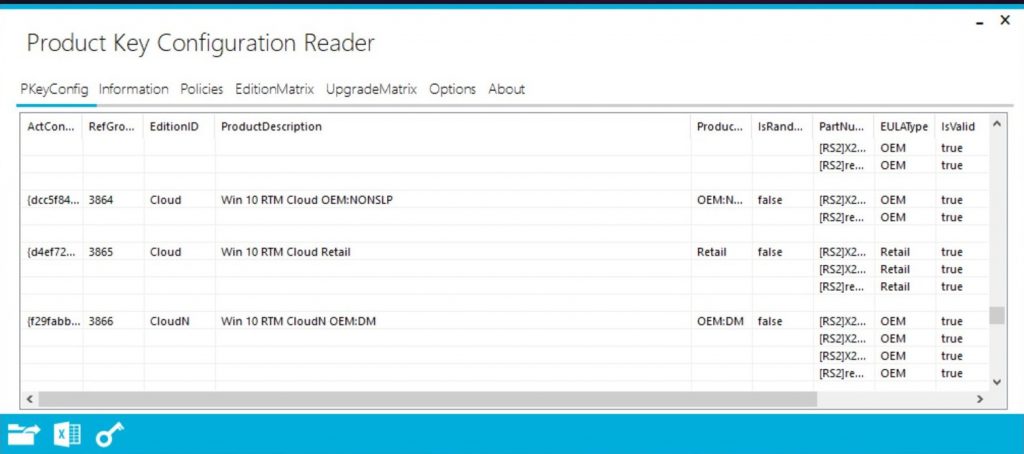The image size is (1024, 454).
Task: Select Win 10 RTM CloudN OEM:DM description
Action: [453, 321]
